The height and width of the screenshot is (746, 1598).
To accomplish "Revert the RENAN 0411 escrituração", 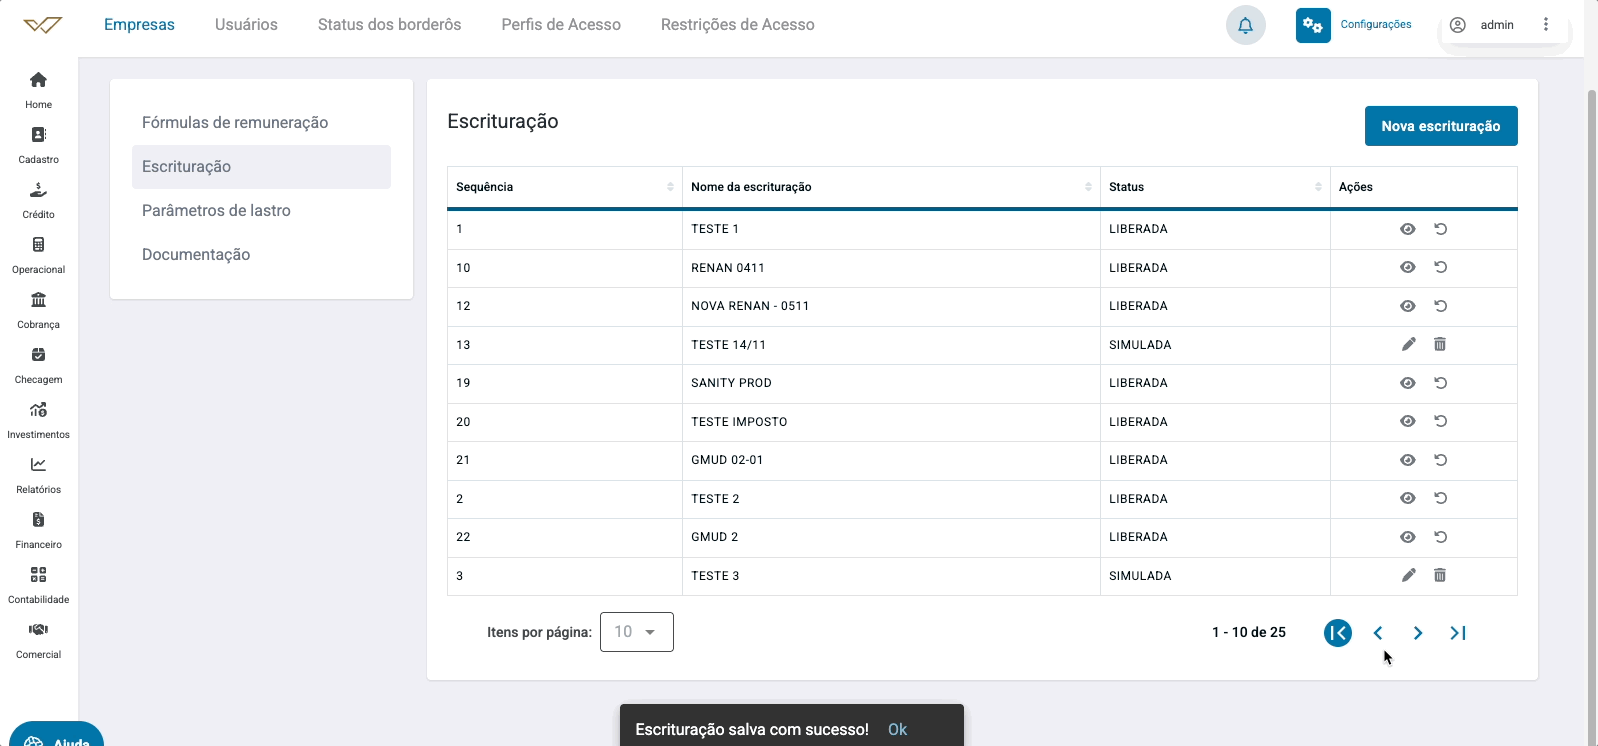I will [x=1440, y=267].
